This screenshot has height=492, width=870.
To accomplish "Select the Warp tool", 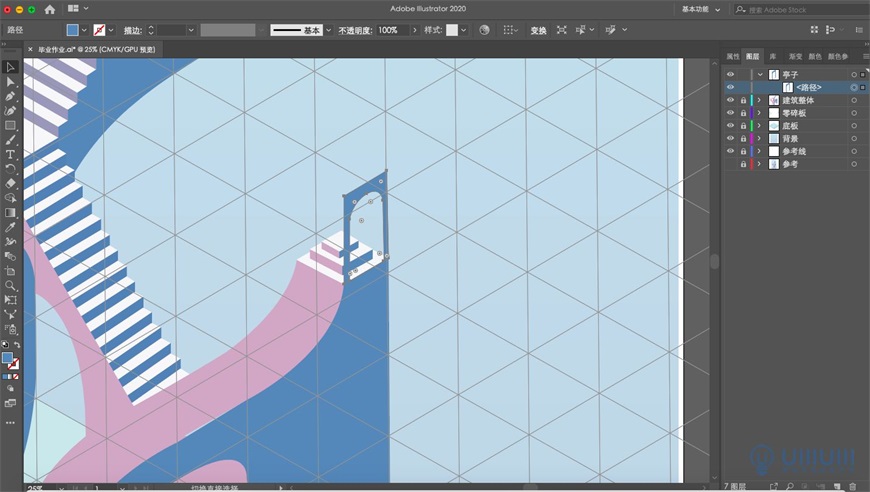I will click(x=10, y=241).
